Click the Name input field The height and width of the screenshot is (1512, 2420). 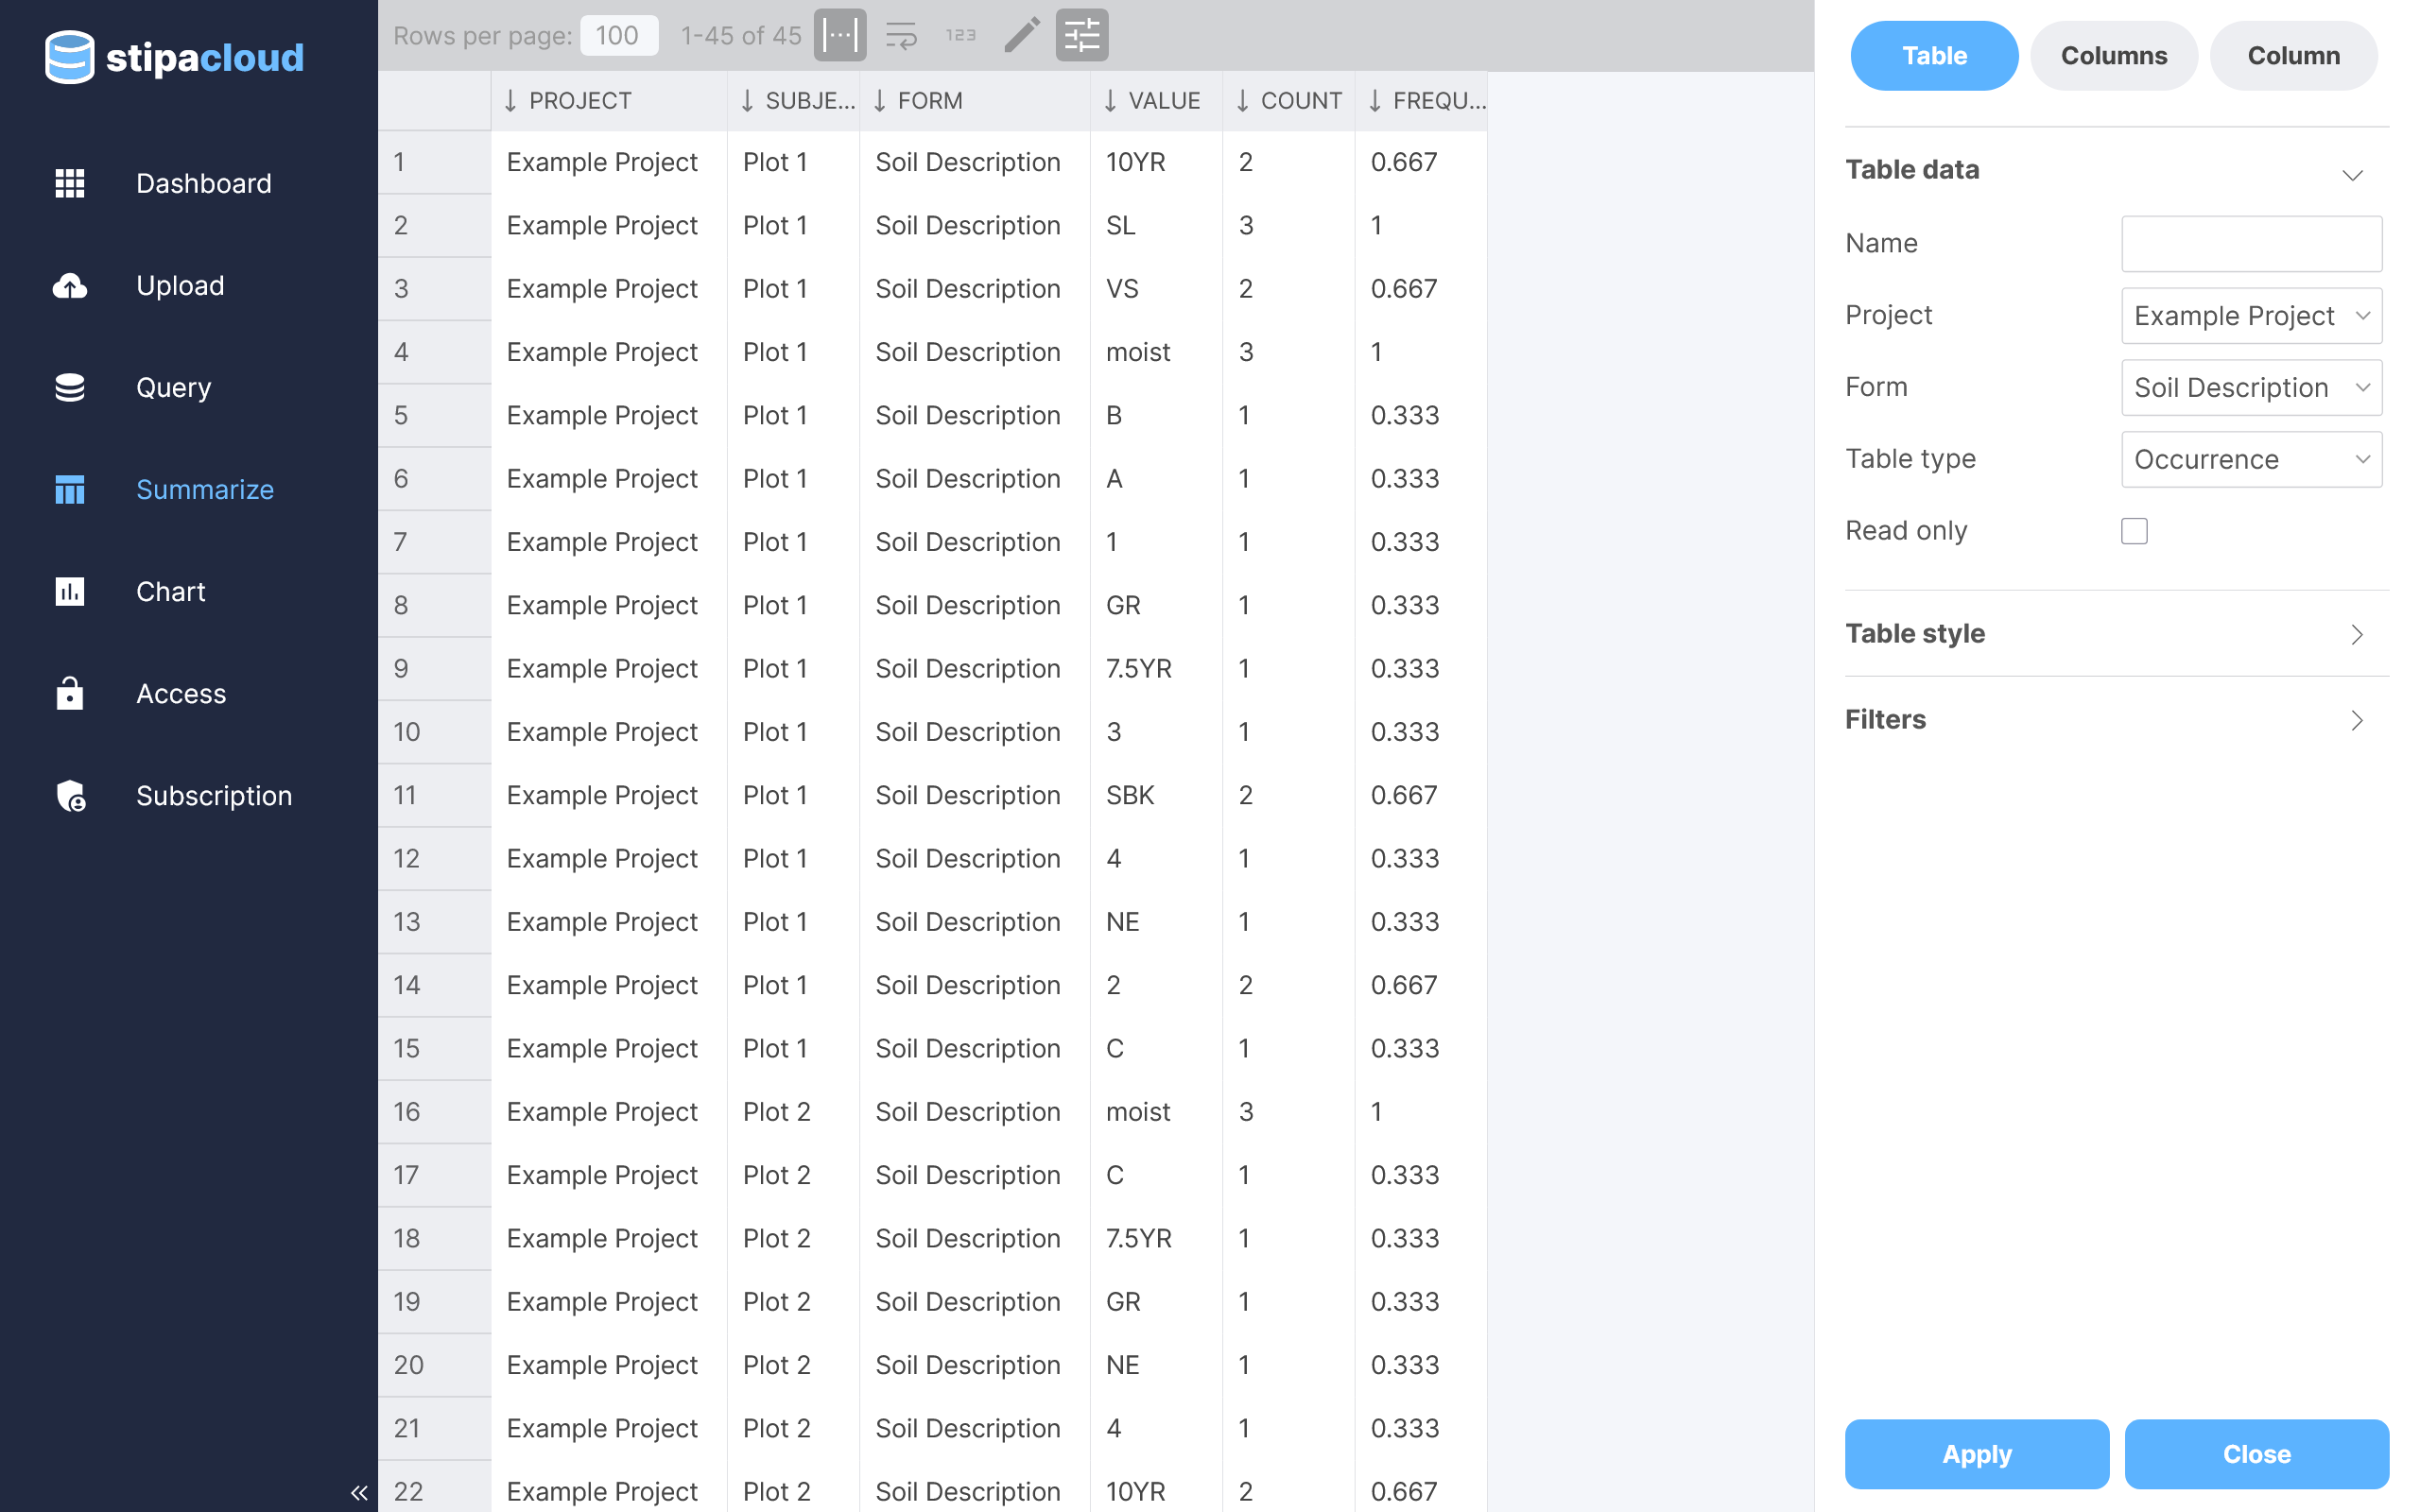click(x=2251, y=244)
